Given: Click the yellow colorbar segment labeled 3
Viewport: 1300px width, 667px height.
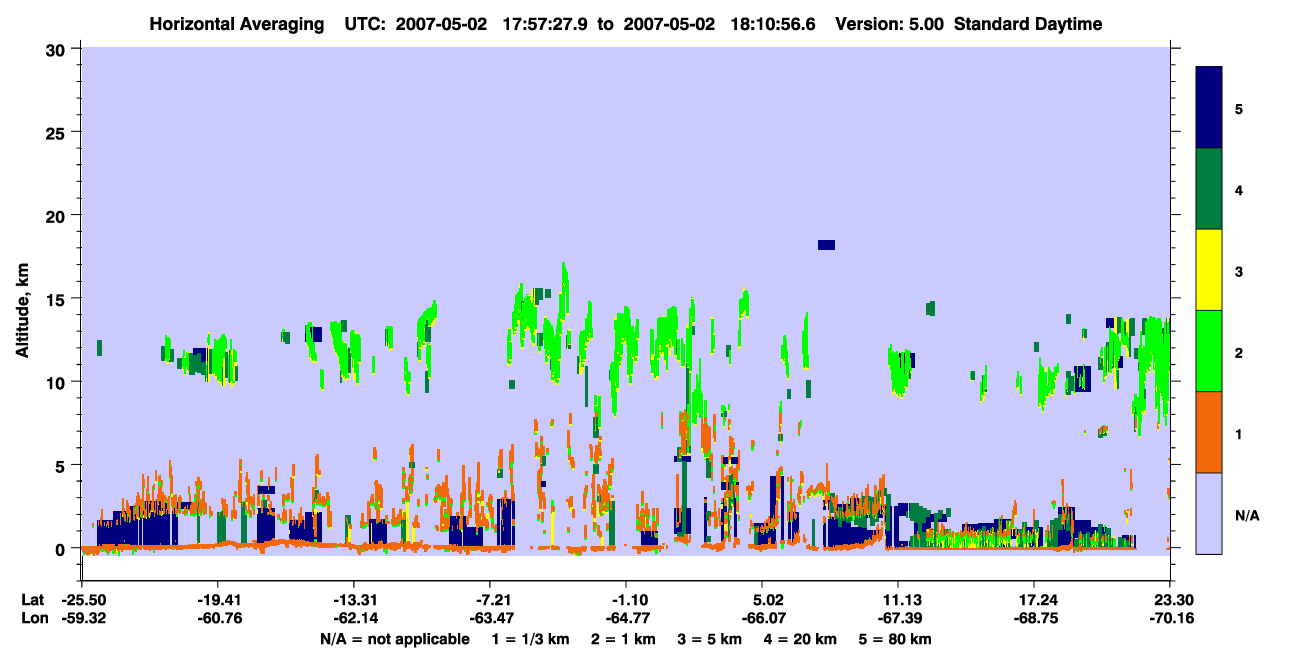Looking at the screenshot, I should pyautogui.click(x=1209, y=270).
